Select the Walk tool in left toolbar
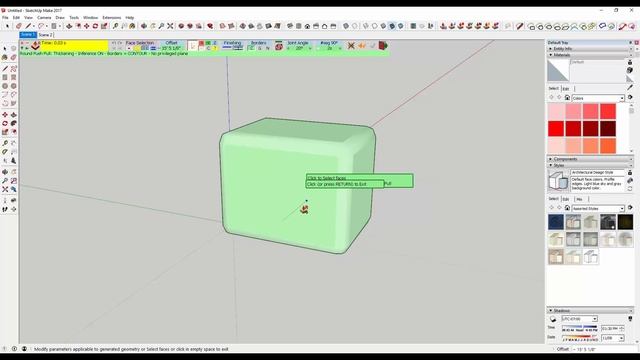The width and height of the screenshot is (640, 360). [5, 209]
